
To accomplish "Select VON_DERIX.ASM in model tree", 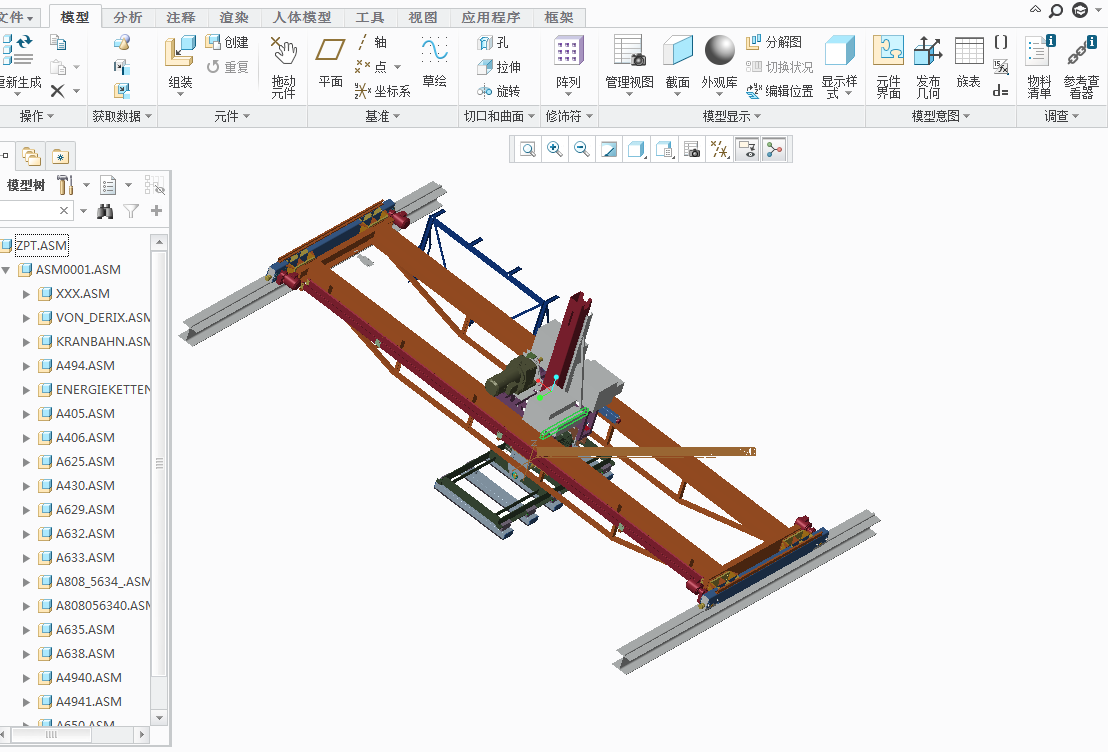I will [x=103, y=318].
